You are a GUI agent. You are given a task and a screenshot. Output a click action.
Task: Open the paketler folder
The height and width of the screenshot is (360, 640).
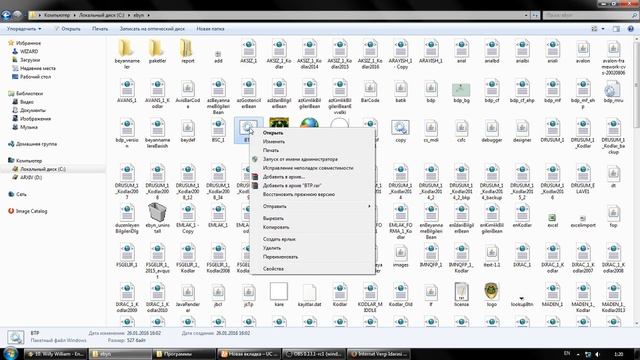(x=157, y=48)
